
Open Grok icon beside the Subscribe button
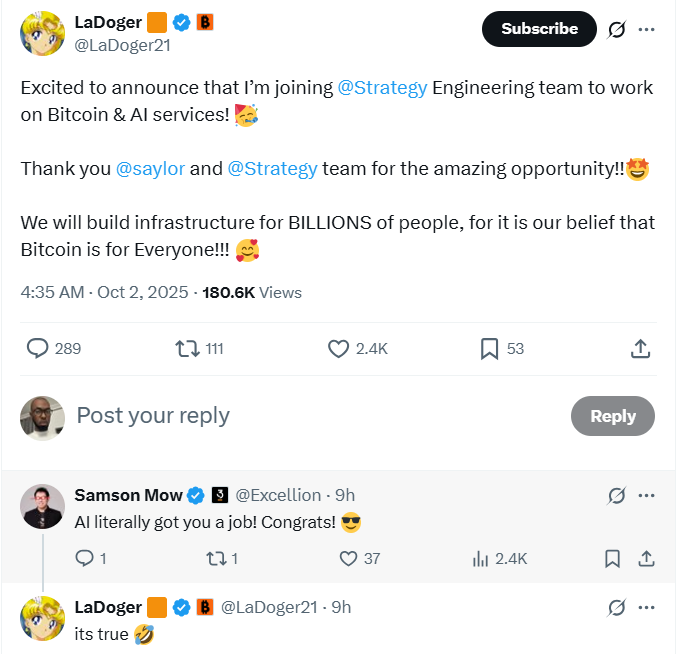617,29
